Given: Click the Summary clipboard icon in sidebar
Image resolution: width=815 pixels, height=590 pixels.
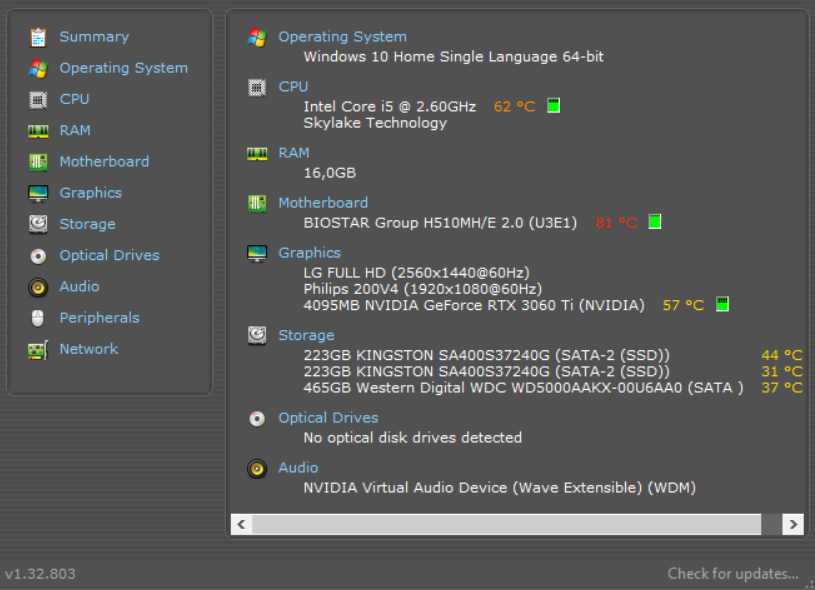Looking at the screenshot, I should 38,37.
